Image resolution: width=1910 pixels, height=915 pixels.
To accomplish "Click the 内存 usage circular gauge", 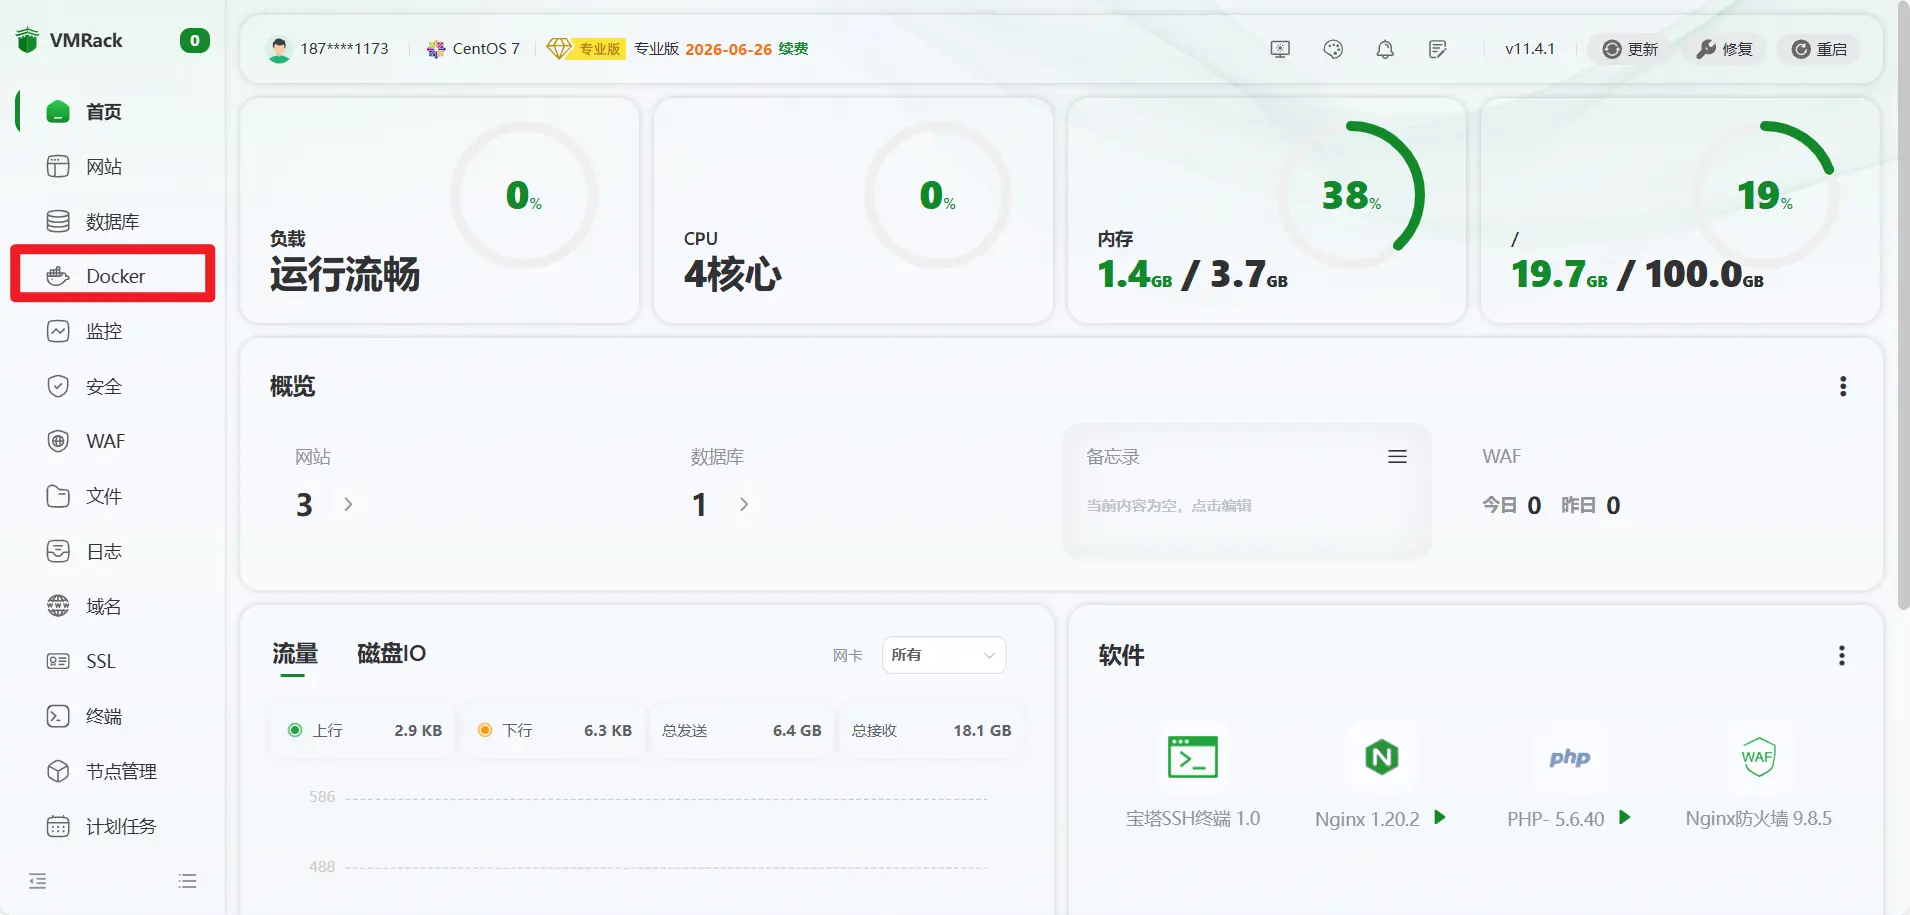I will point(1351,194).
